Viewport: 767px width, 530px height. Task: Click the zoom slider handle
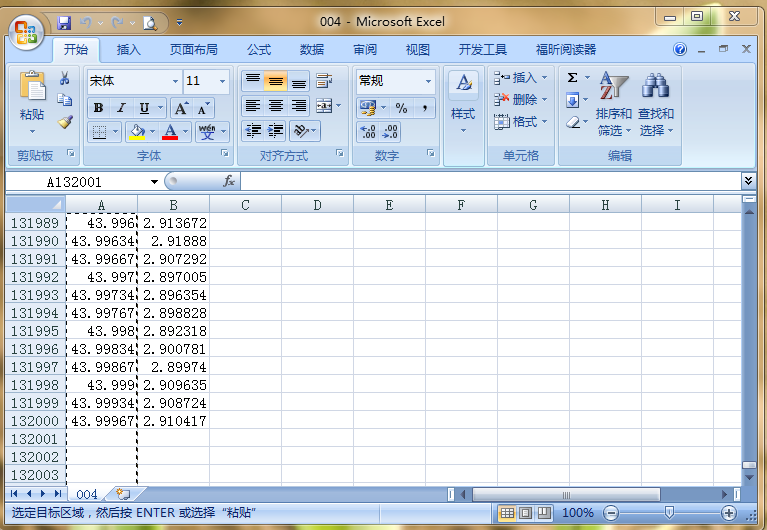pos(669,513)
